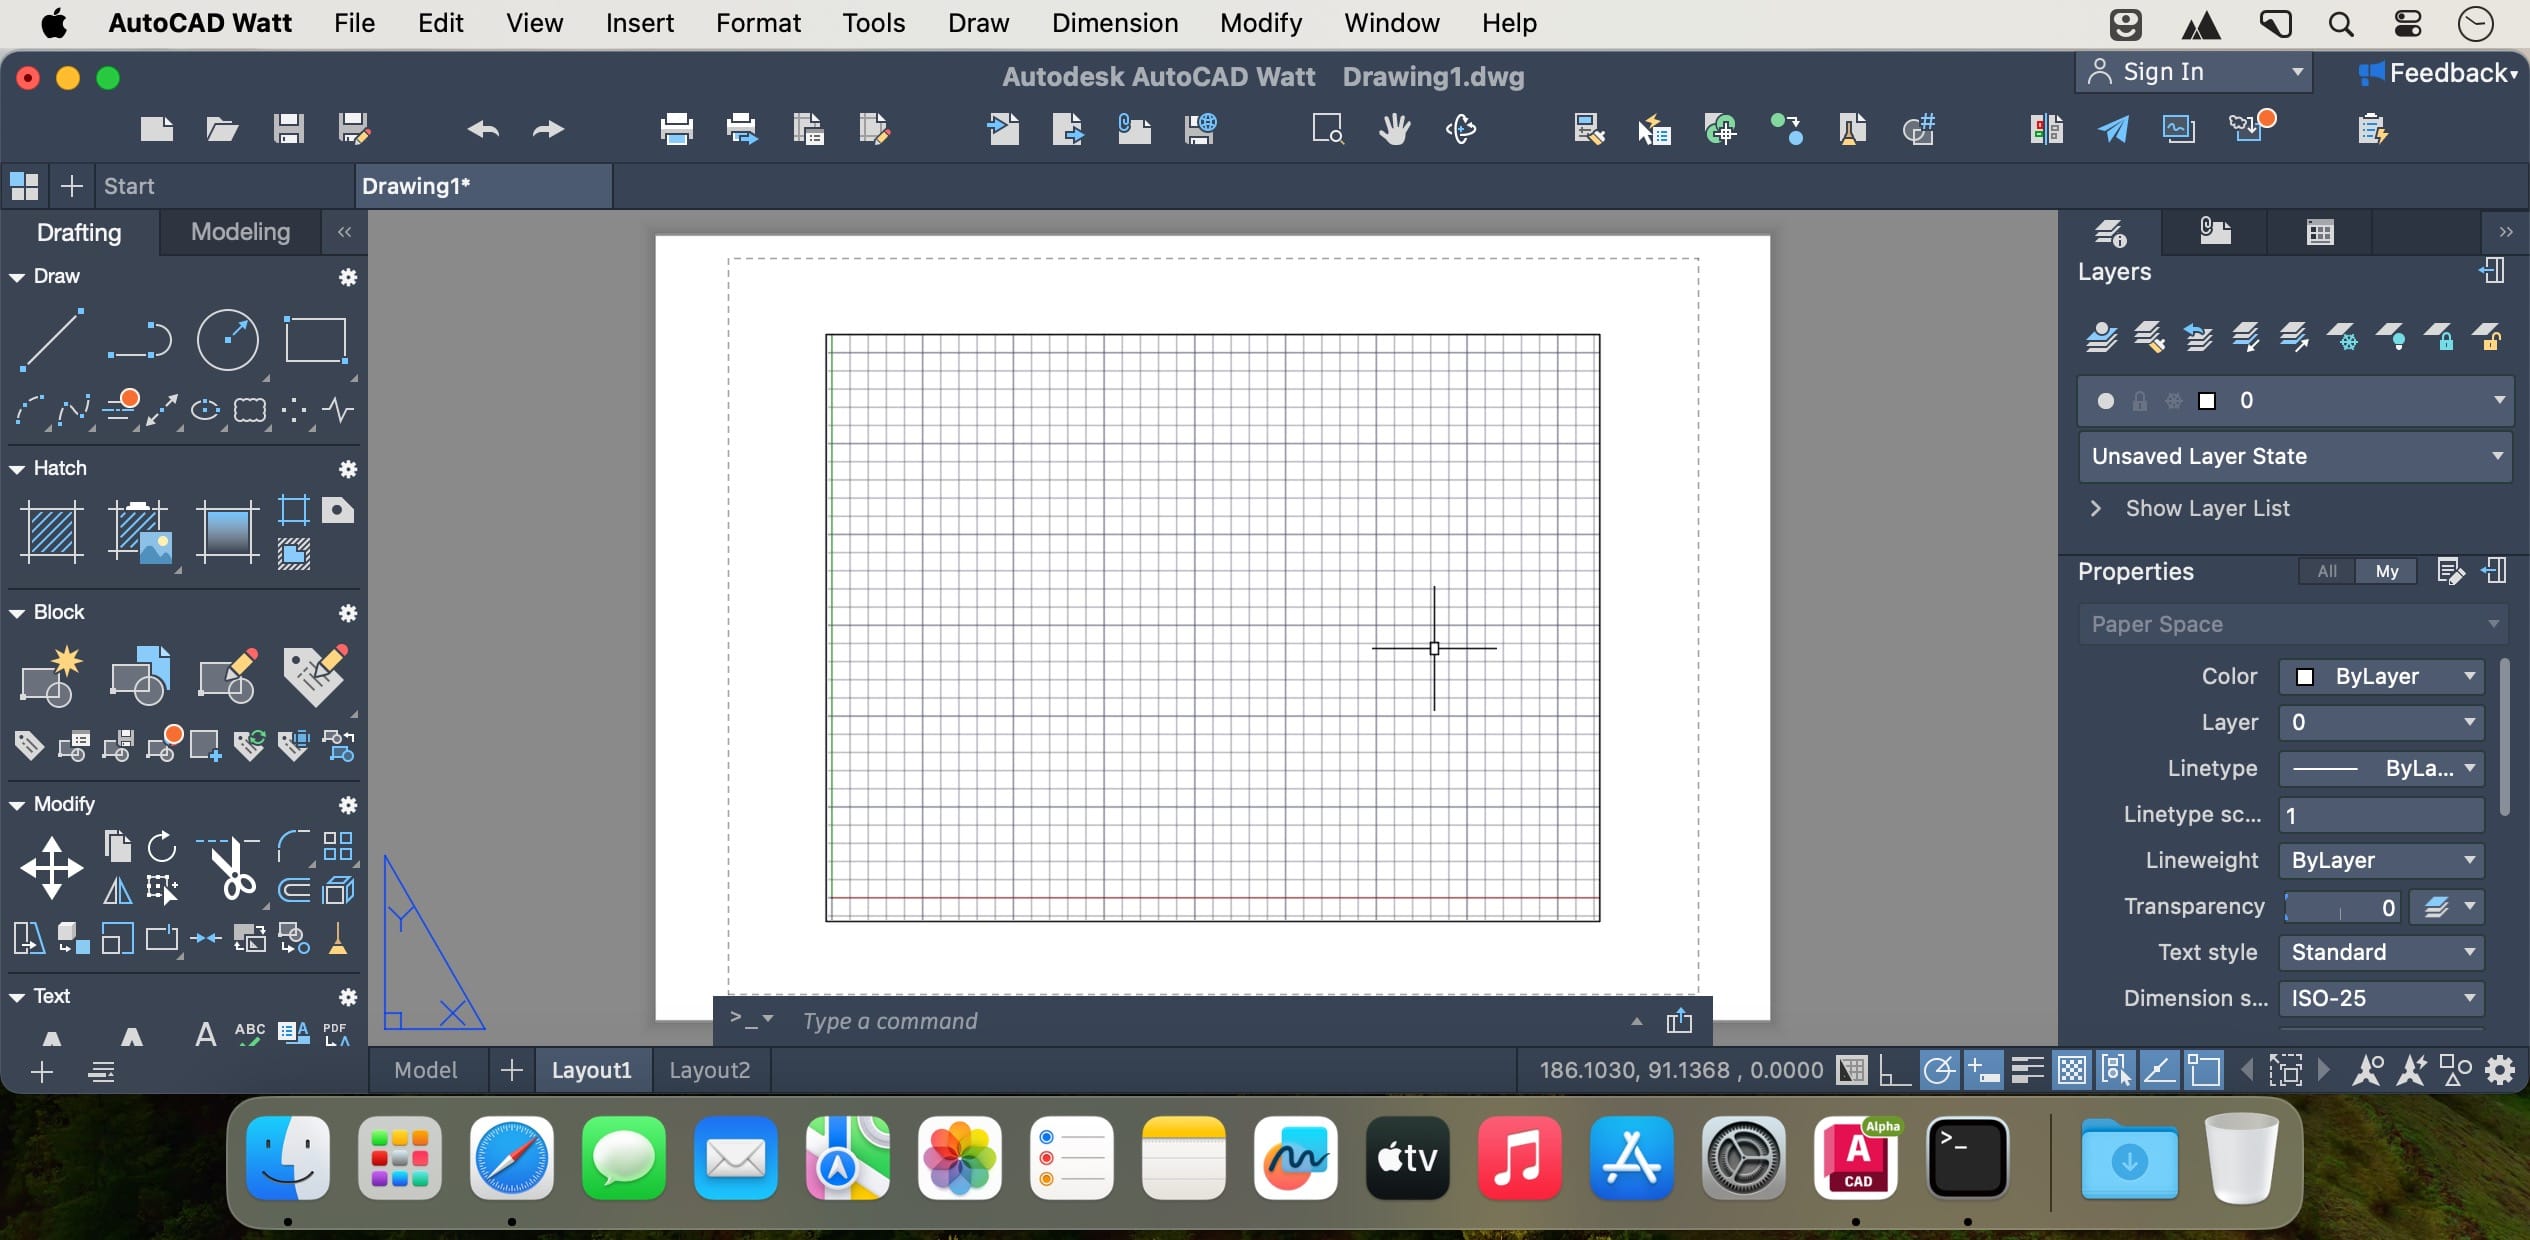Select the Pan hand tool

[x=1395, y=129]
